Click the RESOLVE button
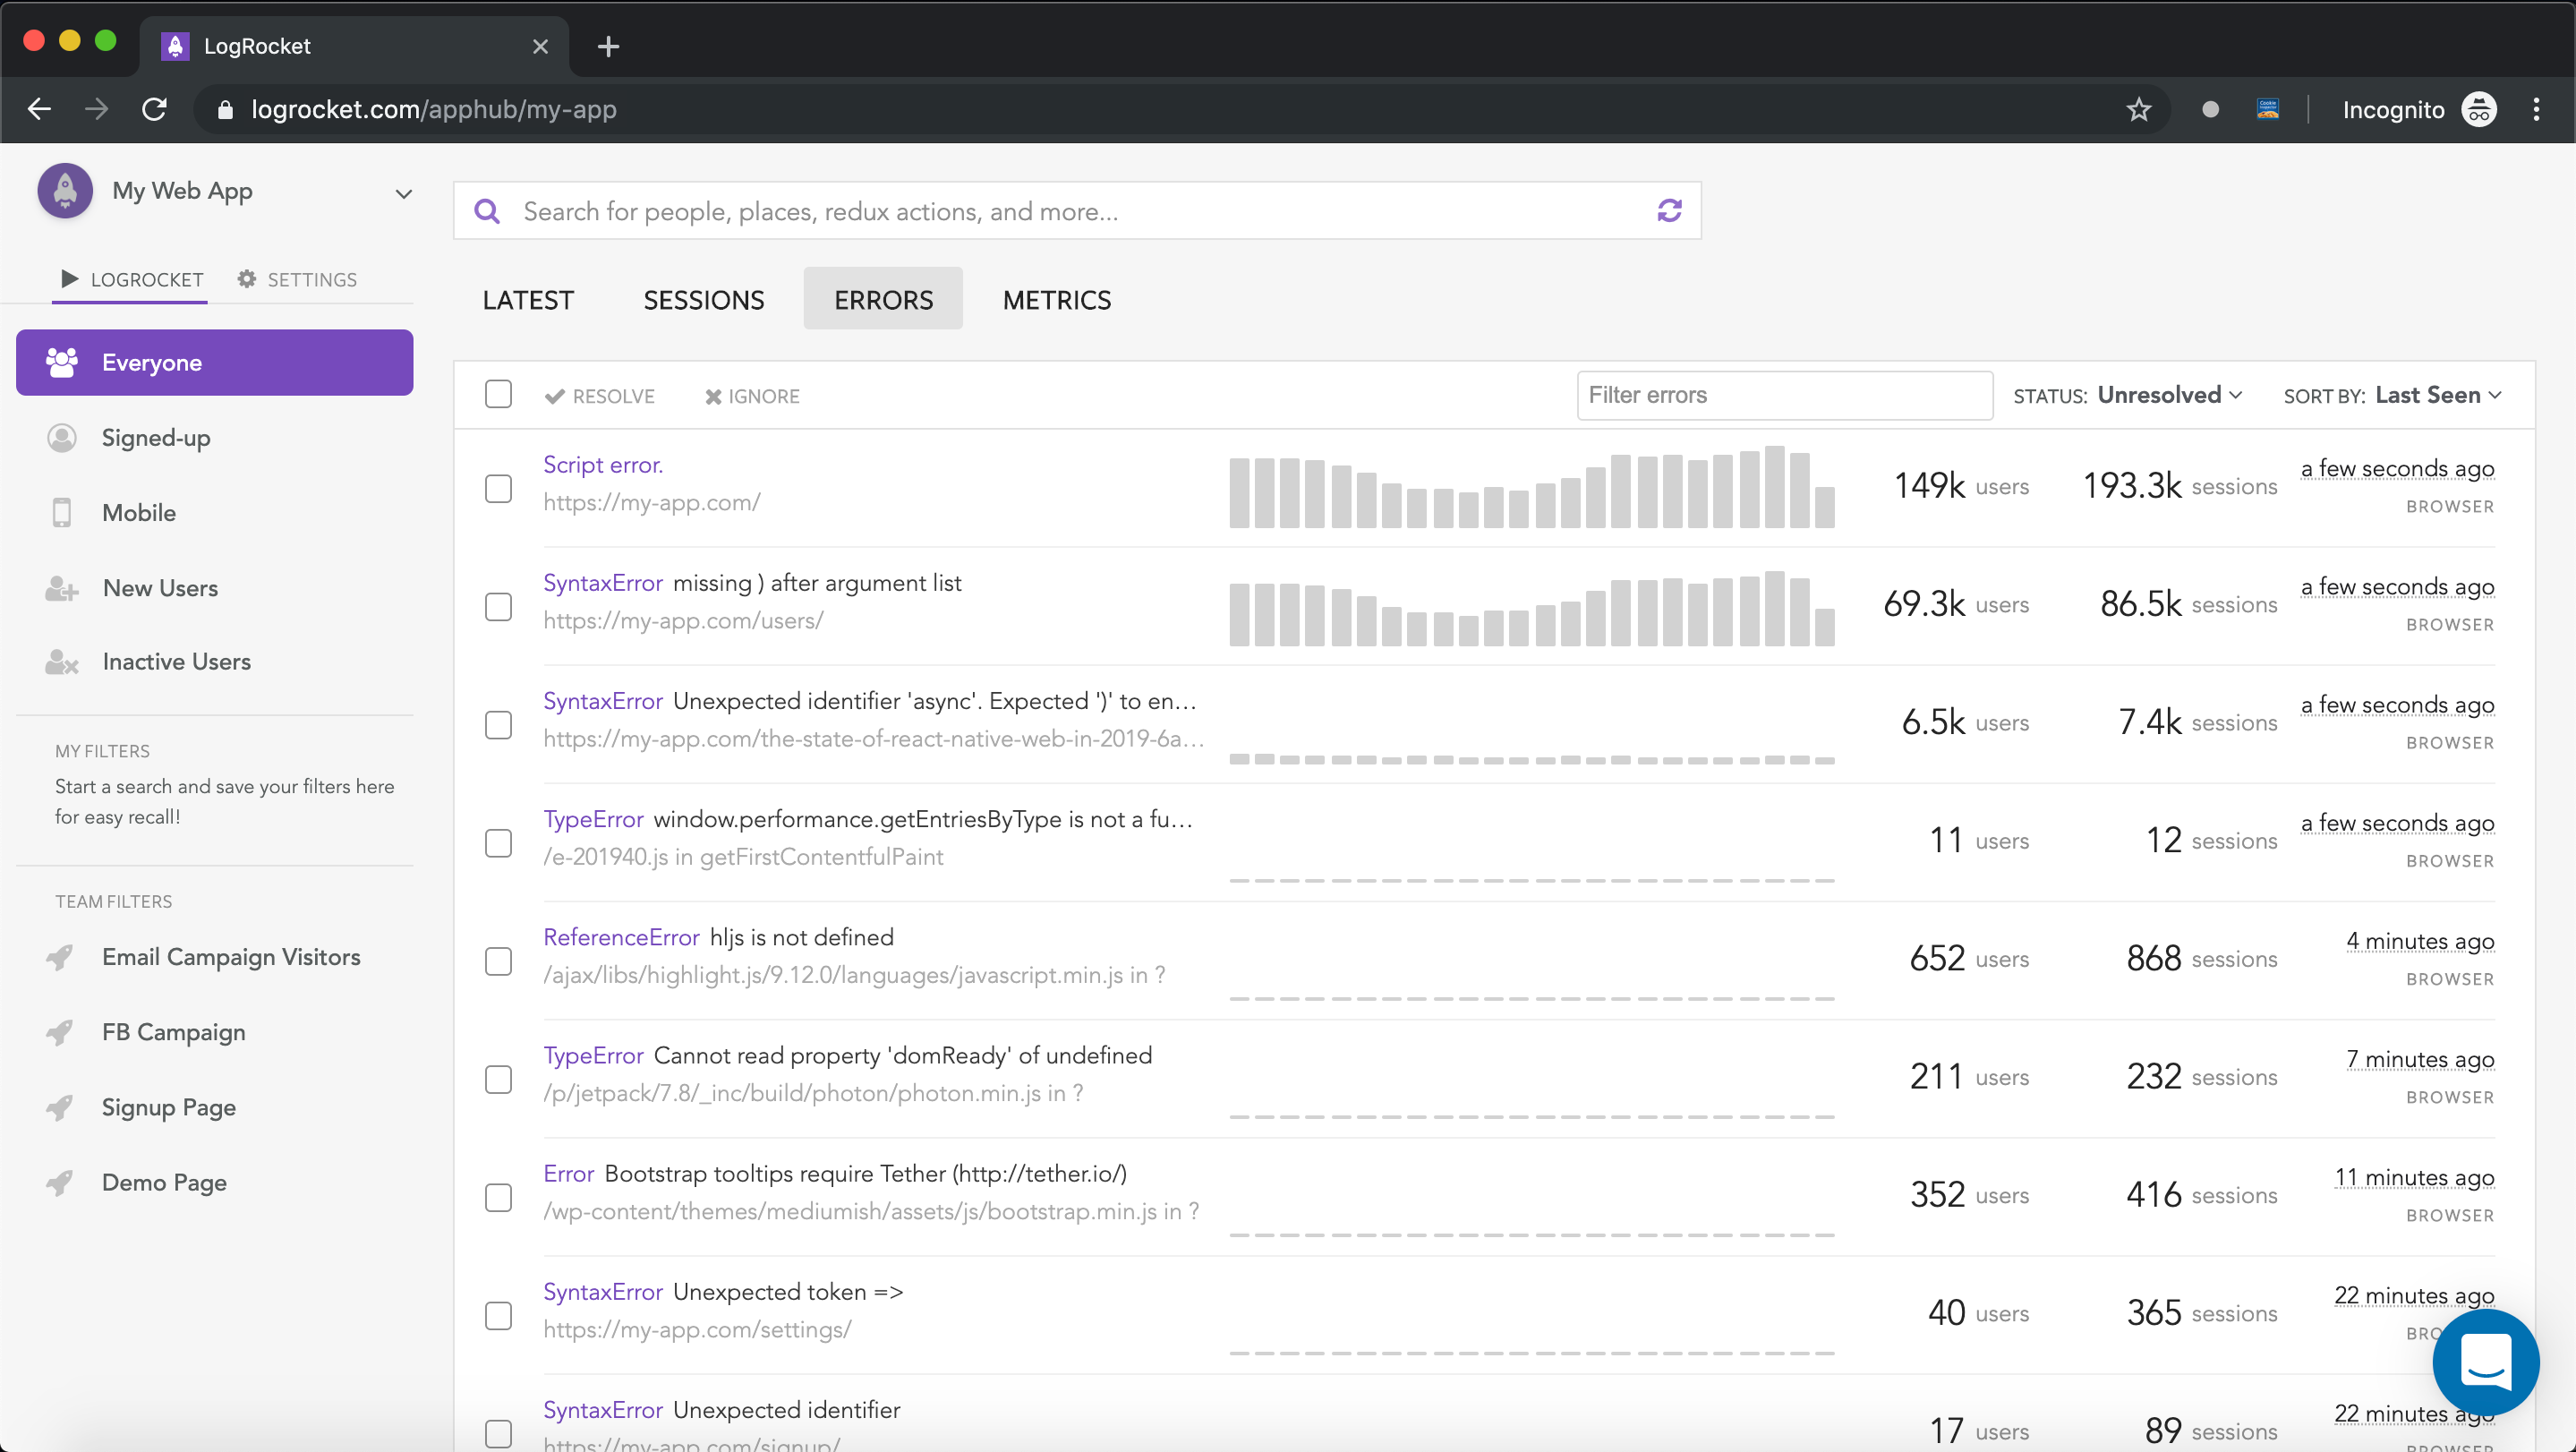 click(600, 397)
